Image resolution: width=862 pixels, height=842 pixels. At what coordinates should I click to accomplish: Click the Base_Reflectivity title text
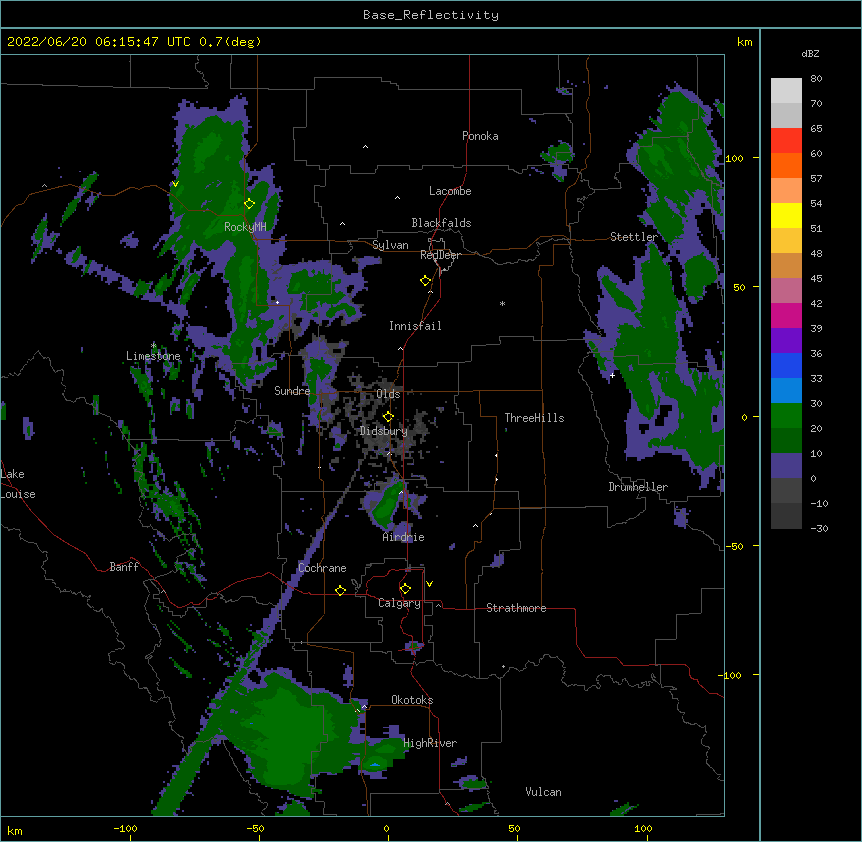click(x=431, y=15)
